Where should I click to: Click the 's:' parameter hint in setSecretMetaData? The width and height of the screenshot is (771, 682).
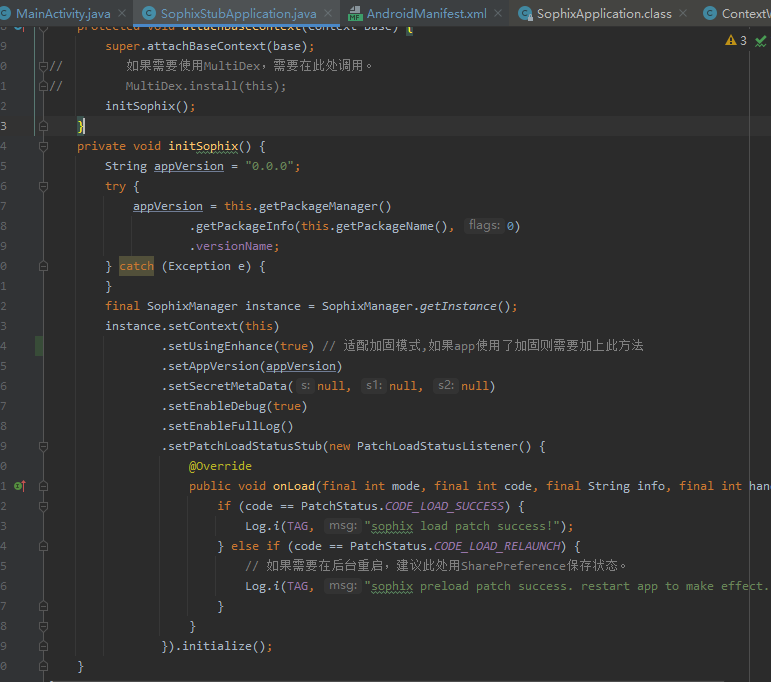(x=305, y=385)
